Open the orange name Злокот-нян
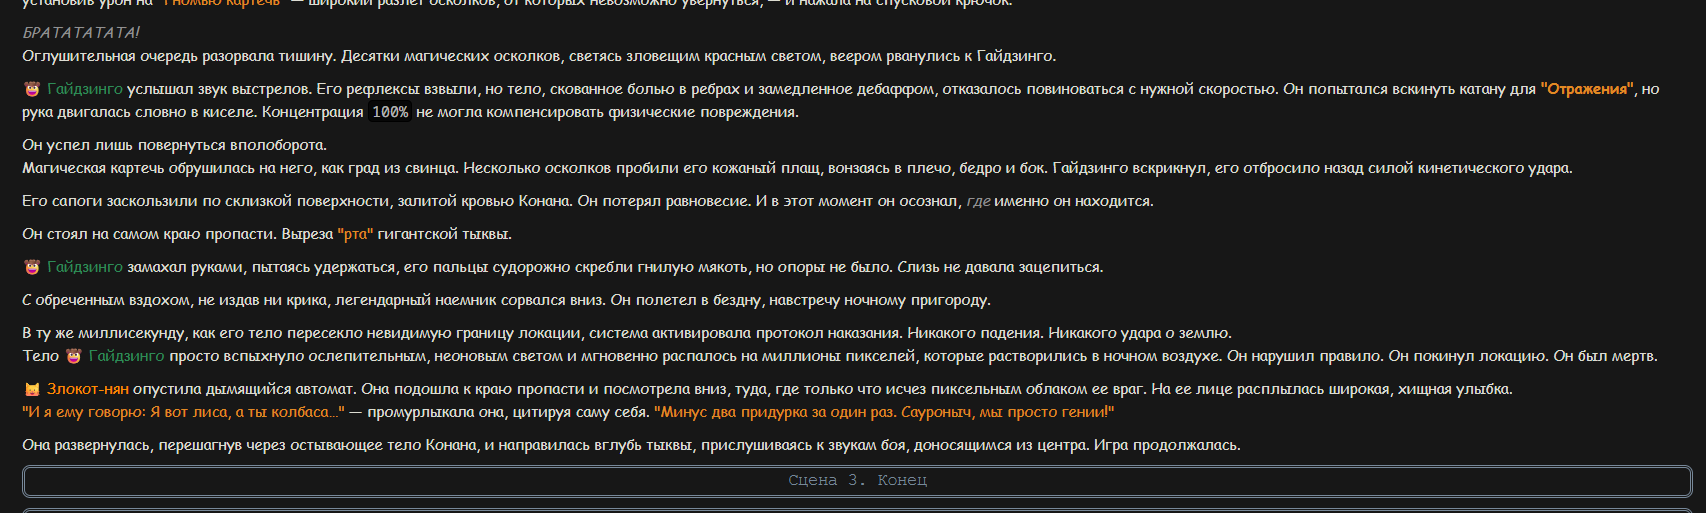Image resolution: width=1706 pixels, height=513 pixels. [x=88, y=390]
